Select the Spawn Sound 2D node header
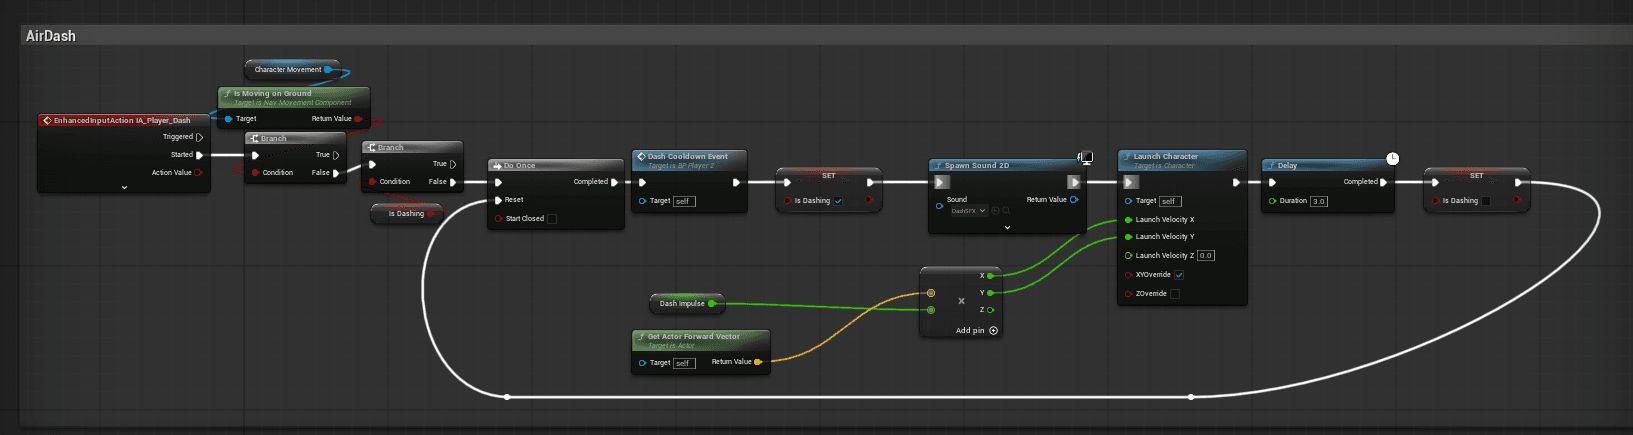The image size is (1633, 435). pos(1005,165)
